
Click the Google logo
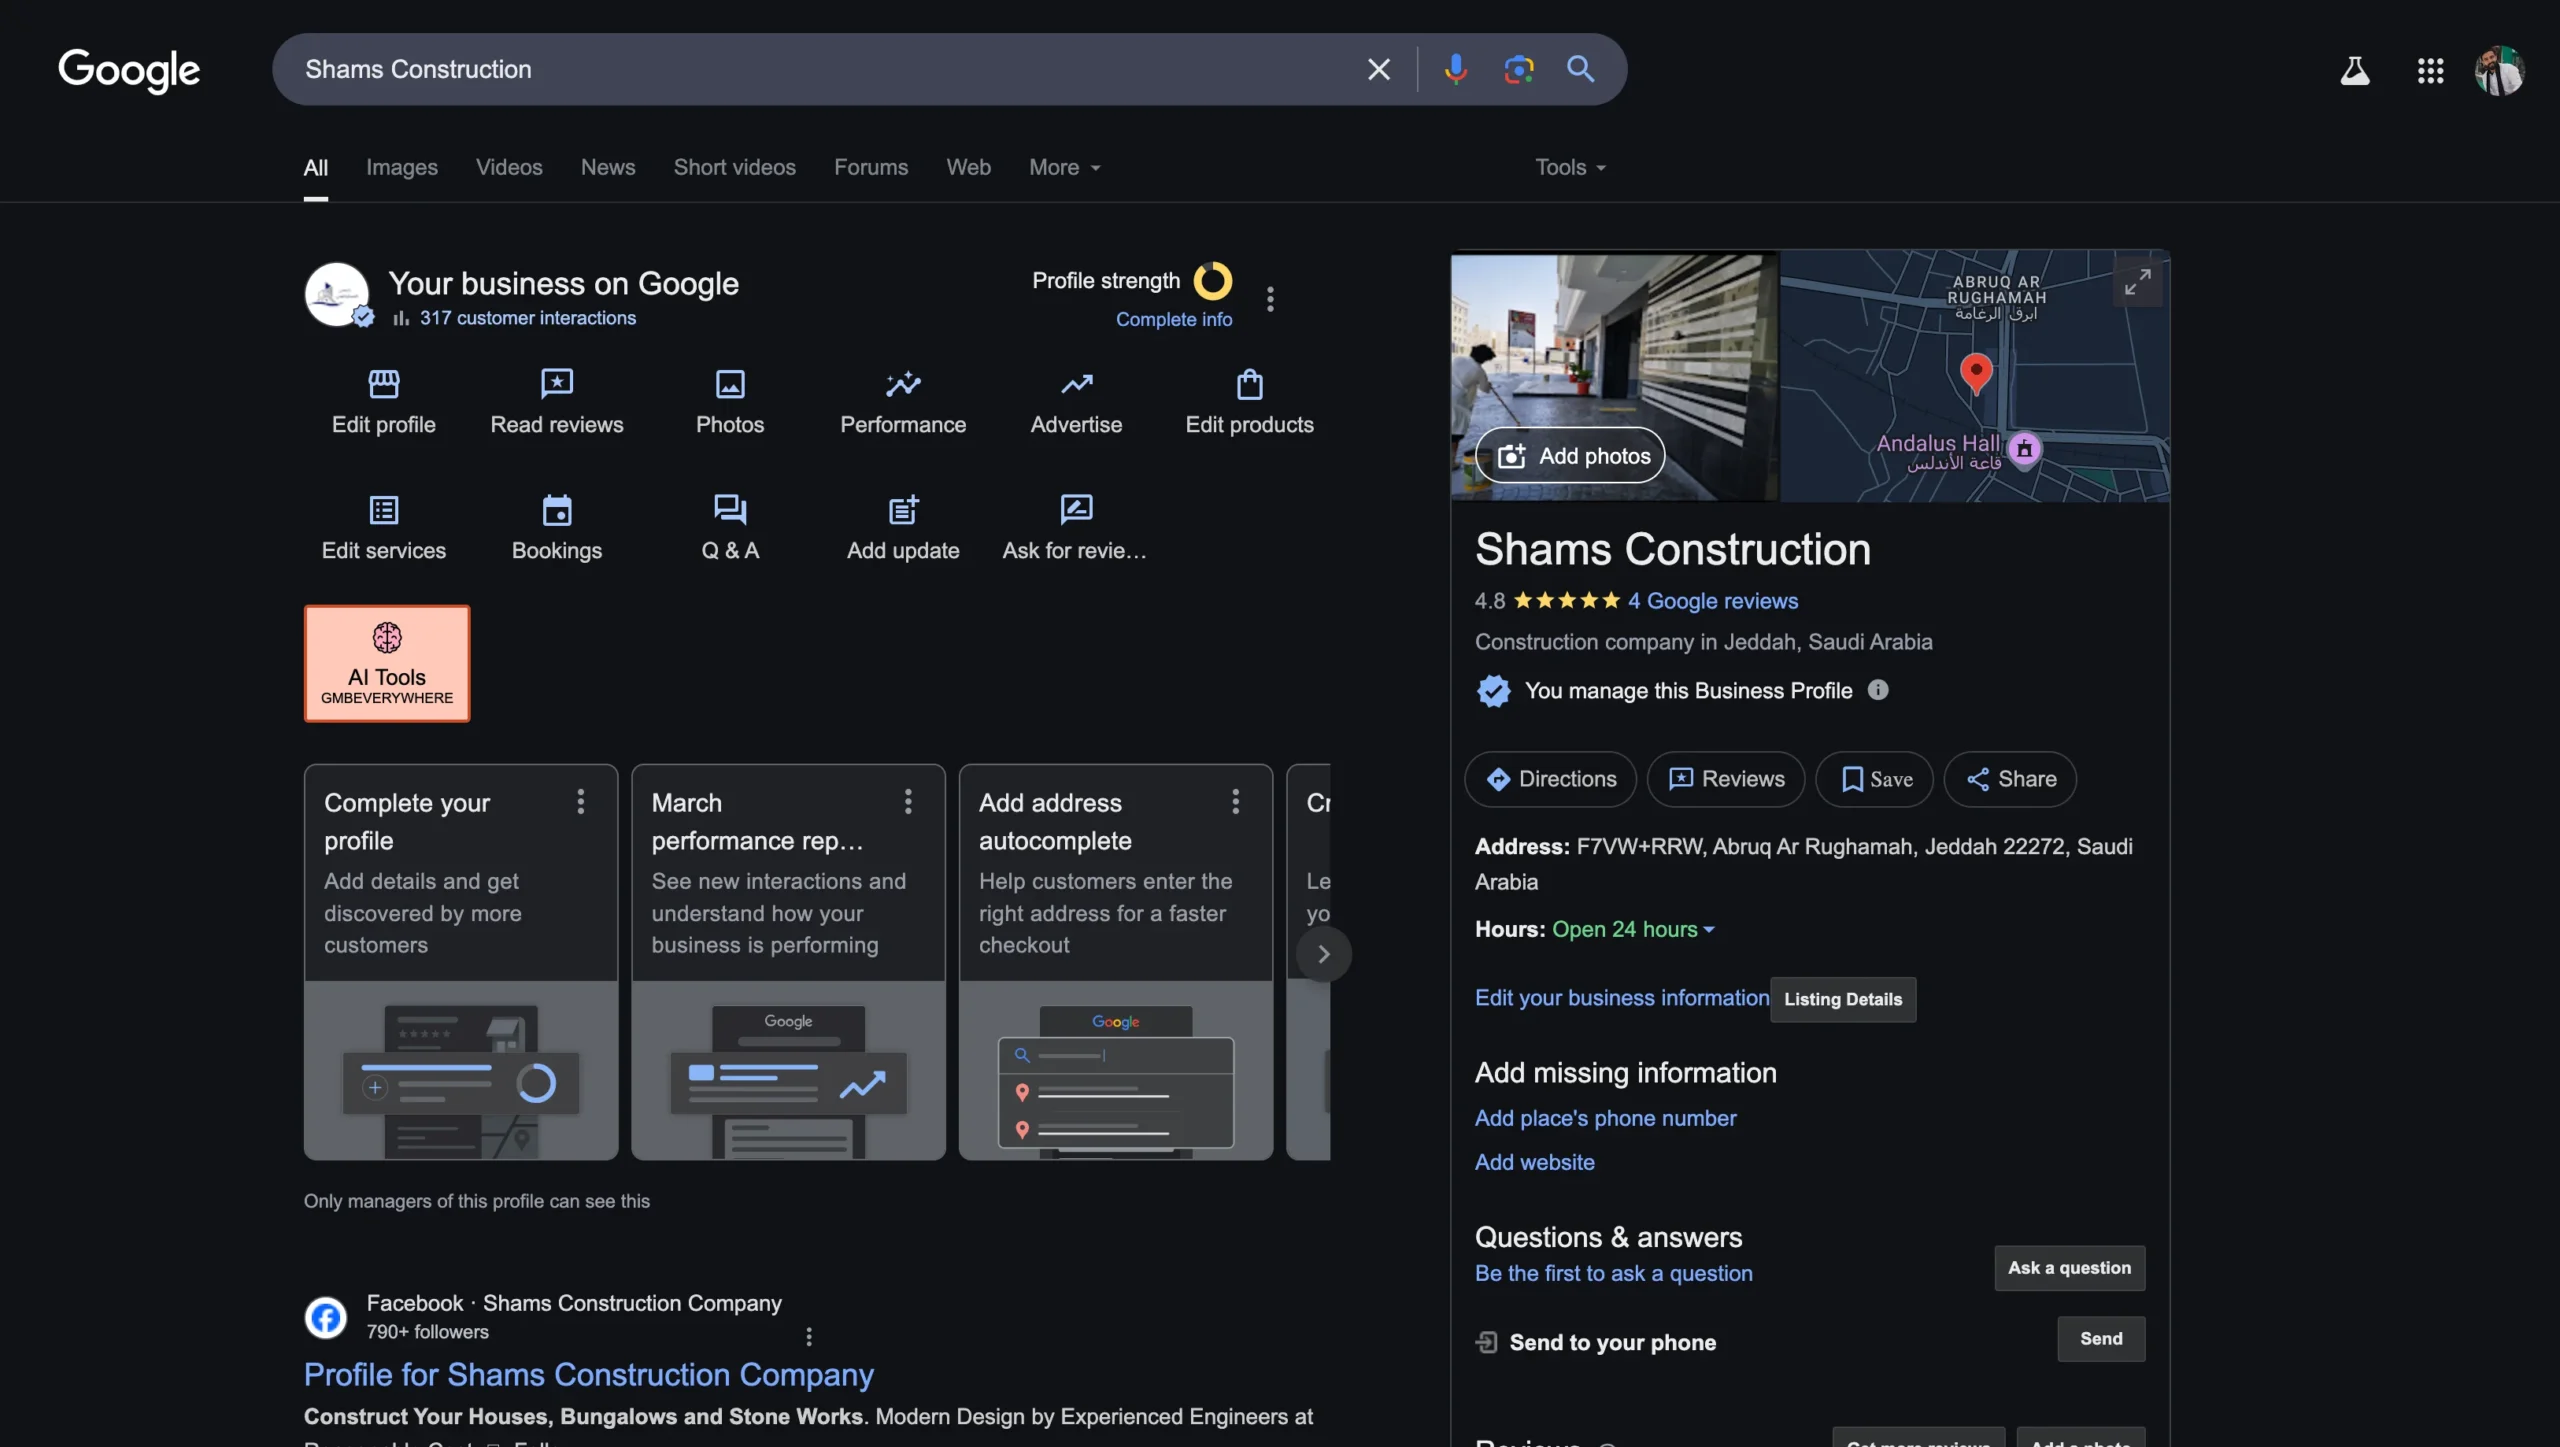click(129, 70)
